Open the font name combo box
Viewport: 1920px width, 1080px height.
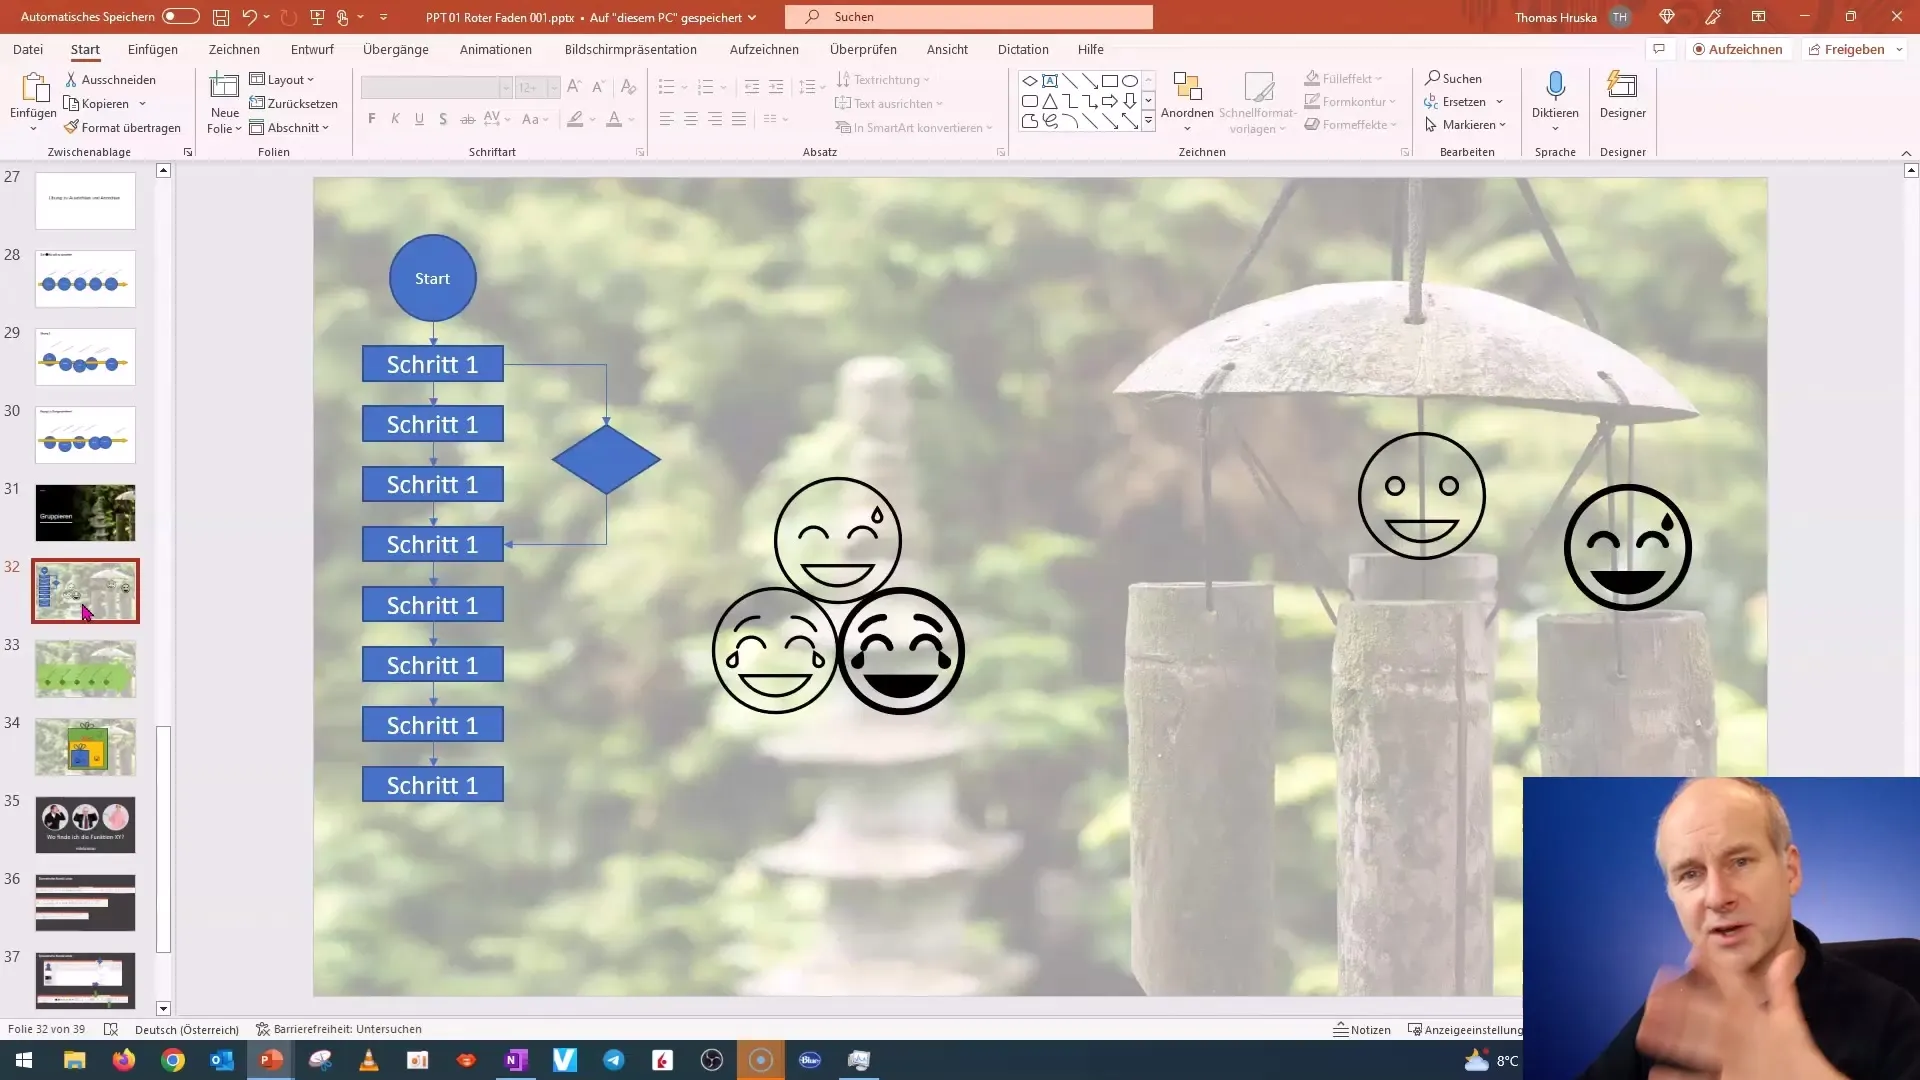(437, 88)
